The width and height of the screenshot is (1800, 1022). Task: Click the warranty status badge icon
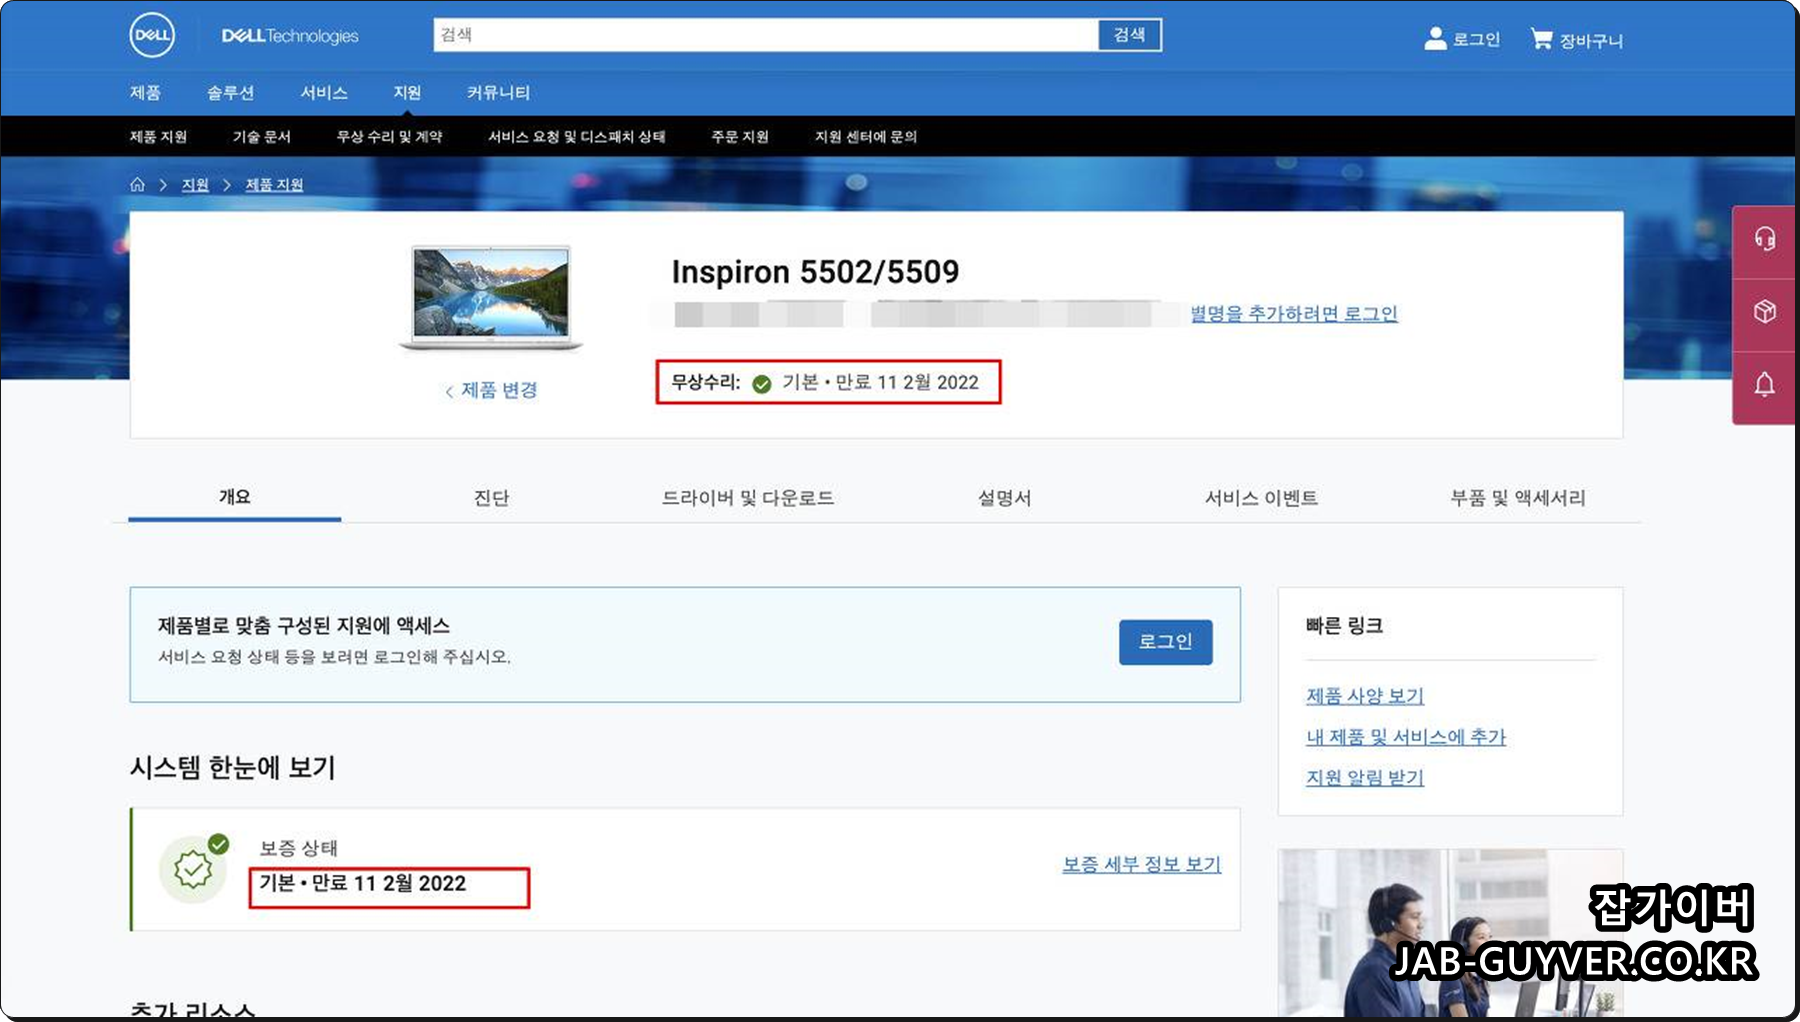(194, 868)
